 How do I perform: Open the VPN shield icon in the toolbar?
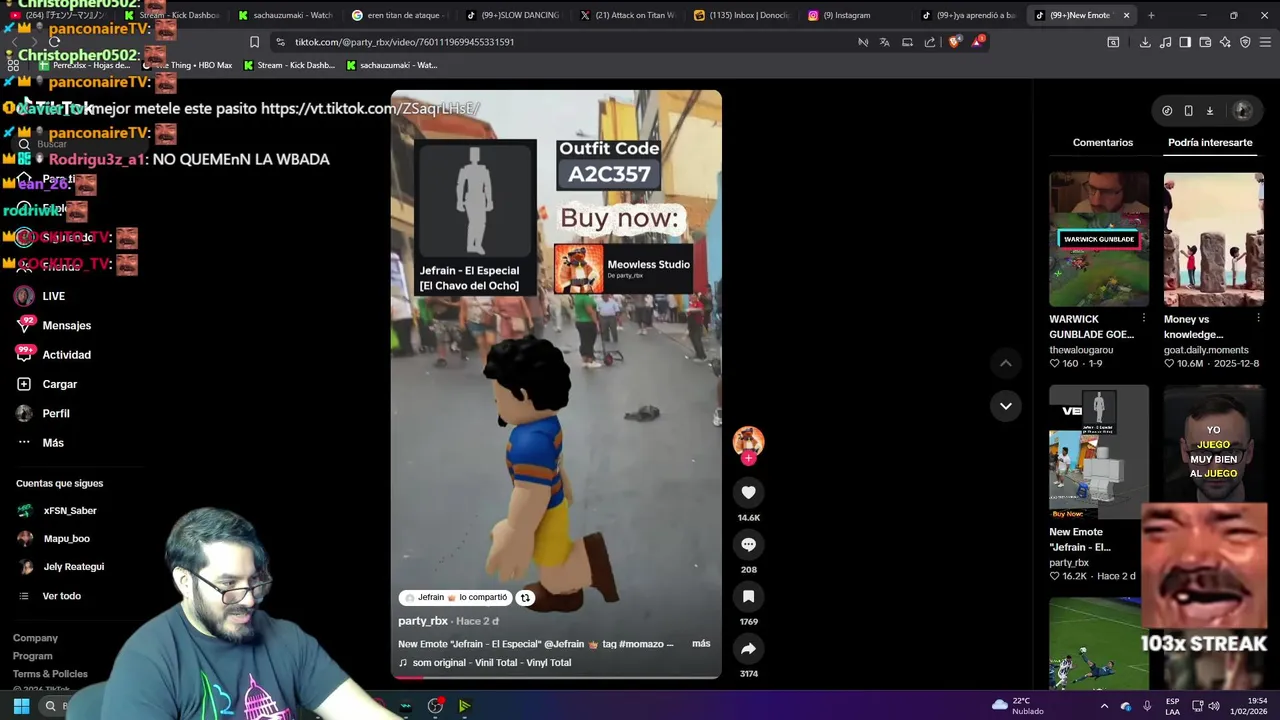coord(1245,42)
